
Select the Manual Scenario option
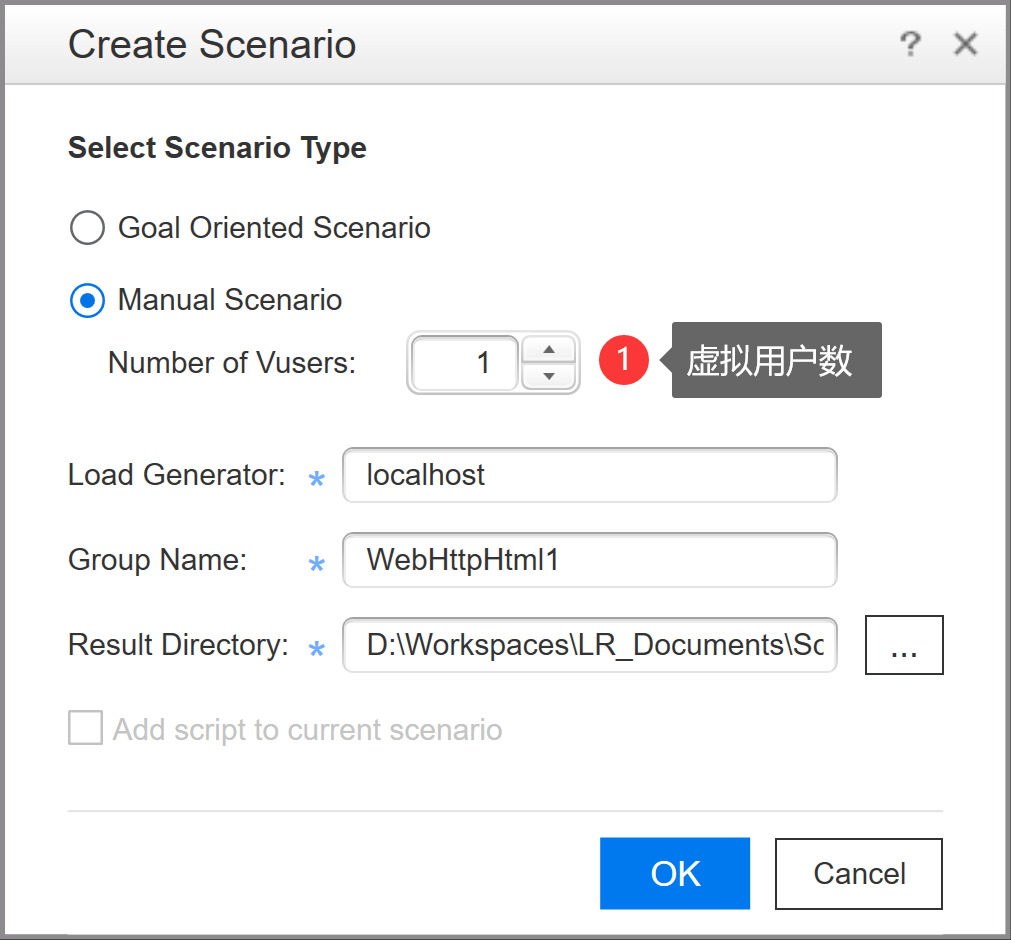87,300
